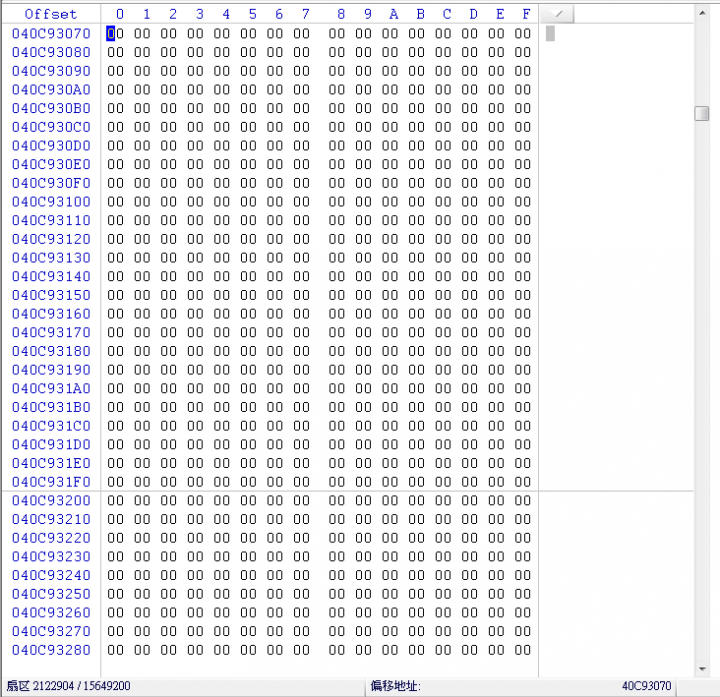Screen dimensions: 720x697
Task: Select offset row 040C93170
Action: pyautogui.click(x=51, y=332)
